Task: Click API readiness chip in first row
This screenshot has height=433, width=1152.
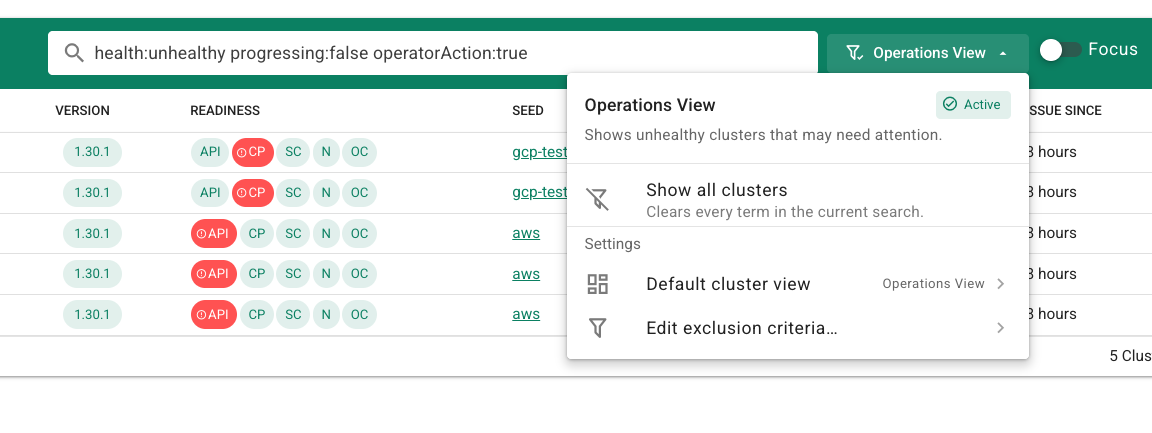Action: (210, 152)
